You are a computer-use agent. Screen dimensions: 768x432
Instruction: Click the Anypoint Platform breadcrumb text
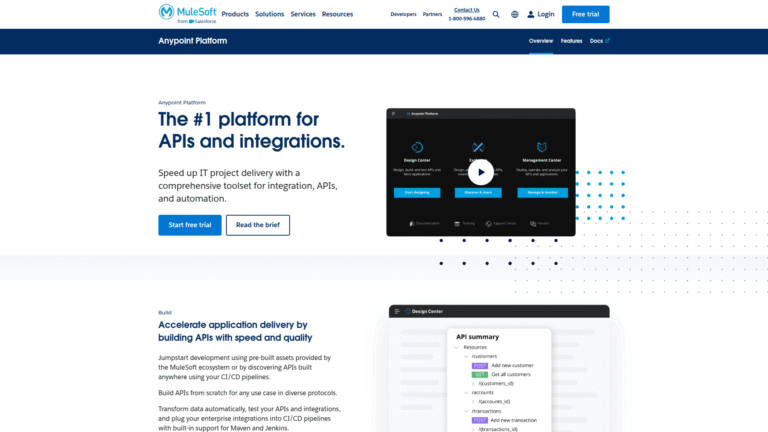coord(182,102)
